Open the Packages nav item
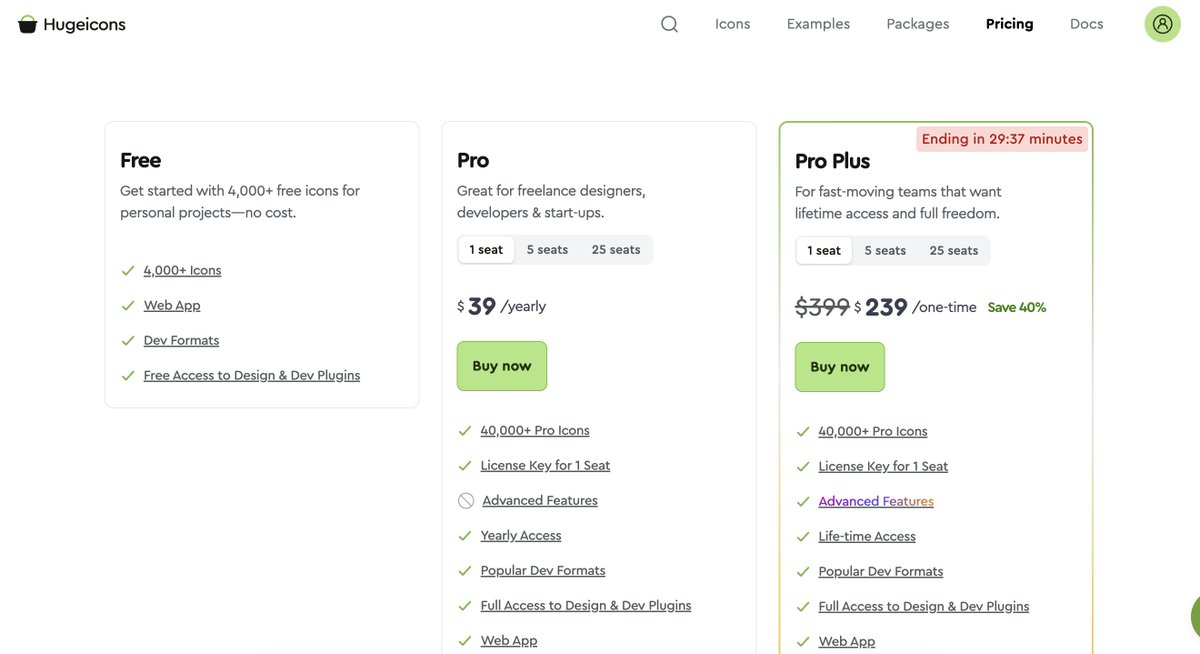 918,24
